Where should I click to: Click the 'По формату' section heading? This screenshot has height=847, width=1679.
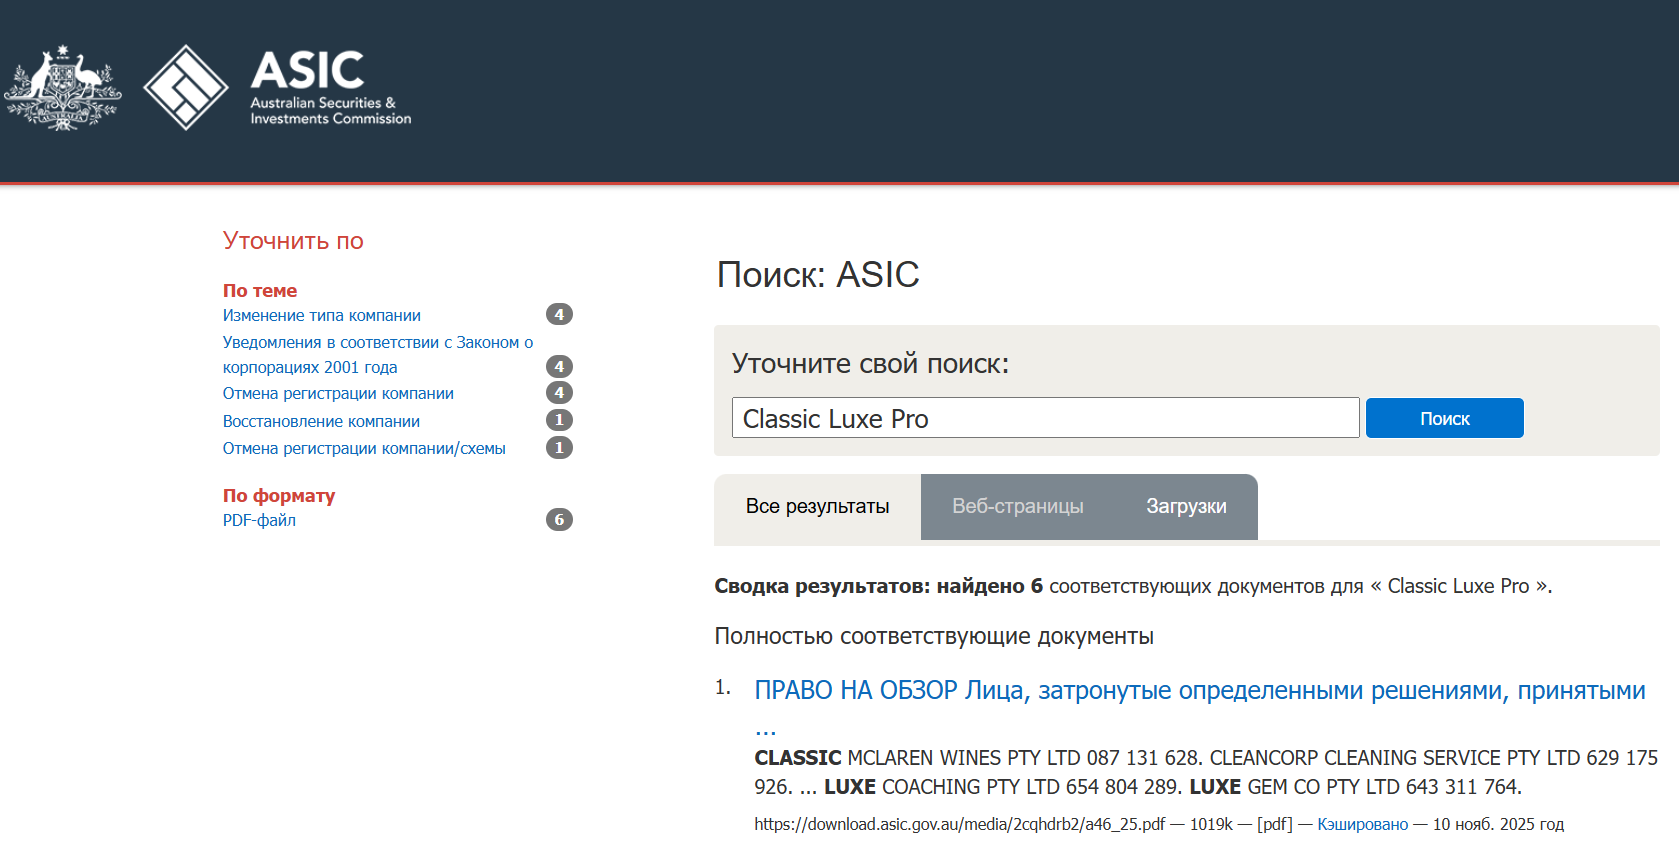(279, 496)
